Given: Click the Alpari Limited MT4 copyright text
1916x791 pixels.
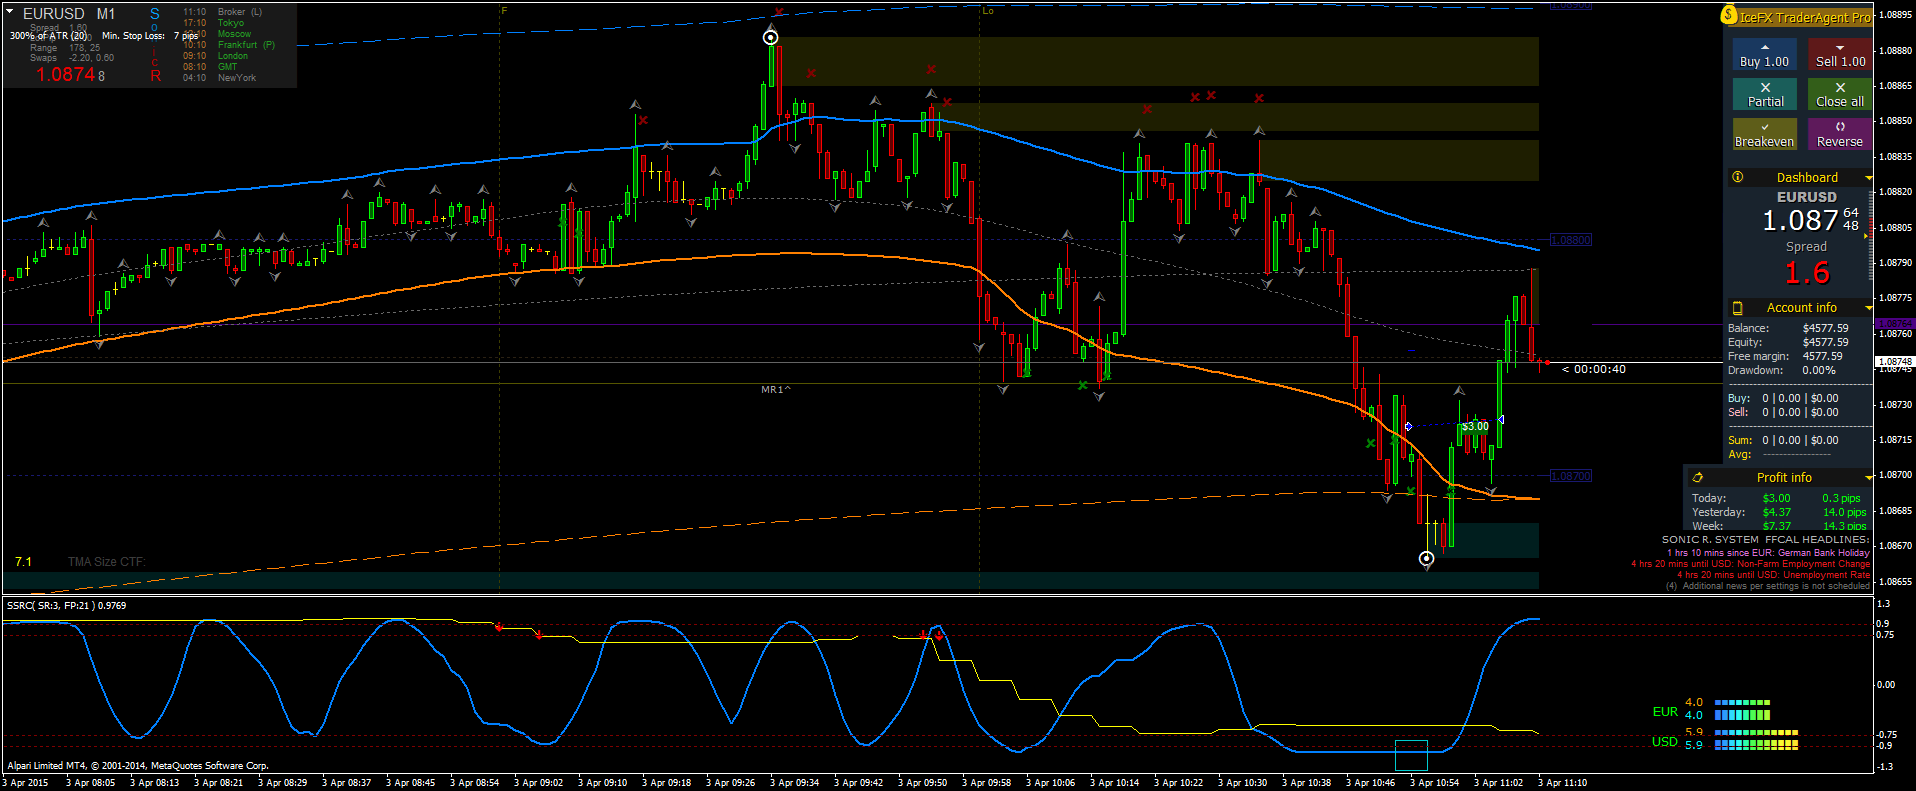Looking at the screenshot, I should tap(138, 766).
